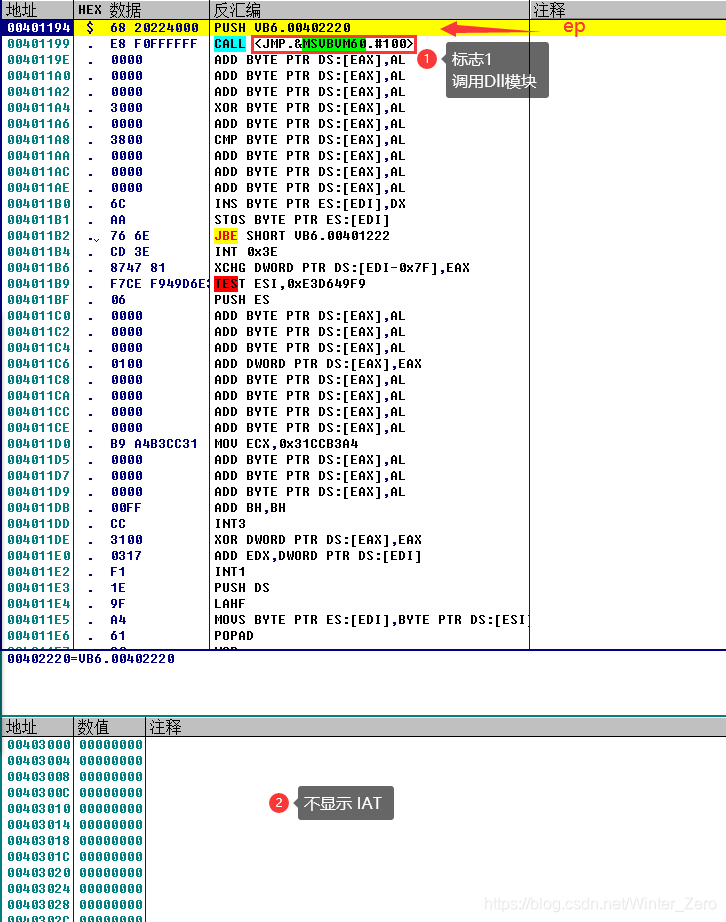Select dump address 00403028
Image resolution: width=726 pixels, height=922 pixels.
pos(39,904)
